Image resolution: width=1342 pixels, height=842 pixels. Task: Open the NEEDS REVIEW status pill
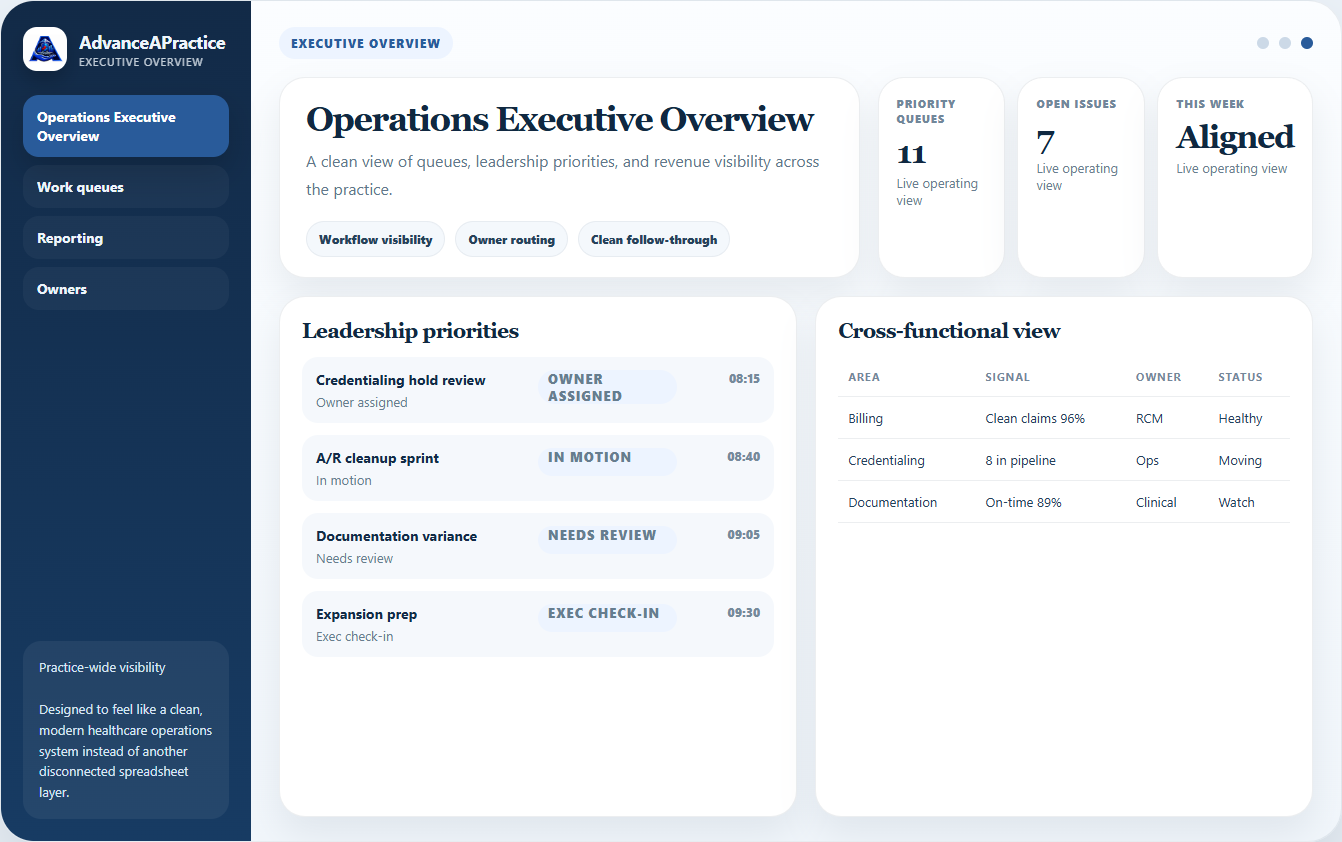pyautogui.click(x=607, y=535)
